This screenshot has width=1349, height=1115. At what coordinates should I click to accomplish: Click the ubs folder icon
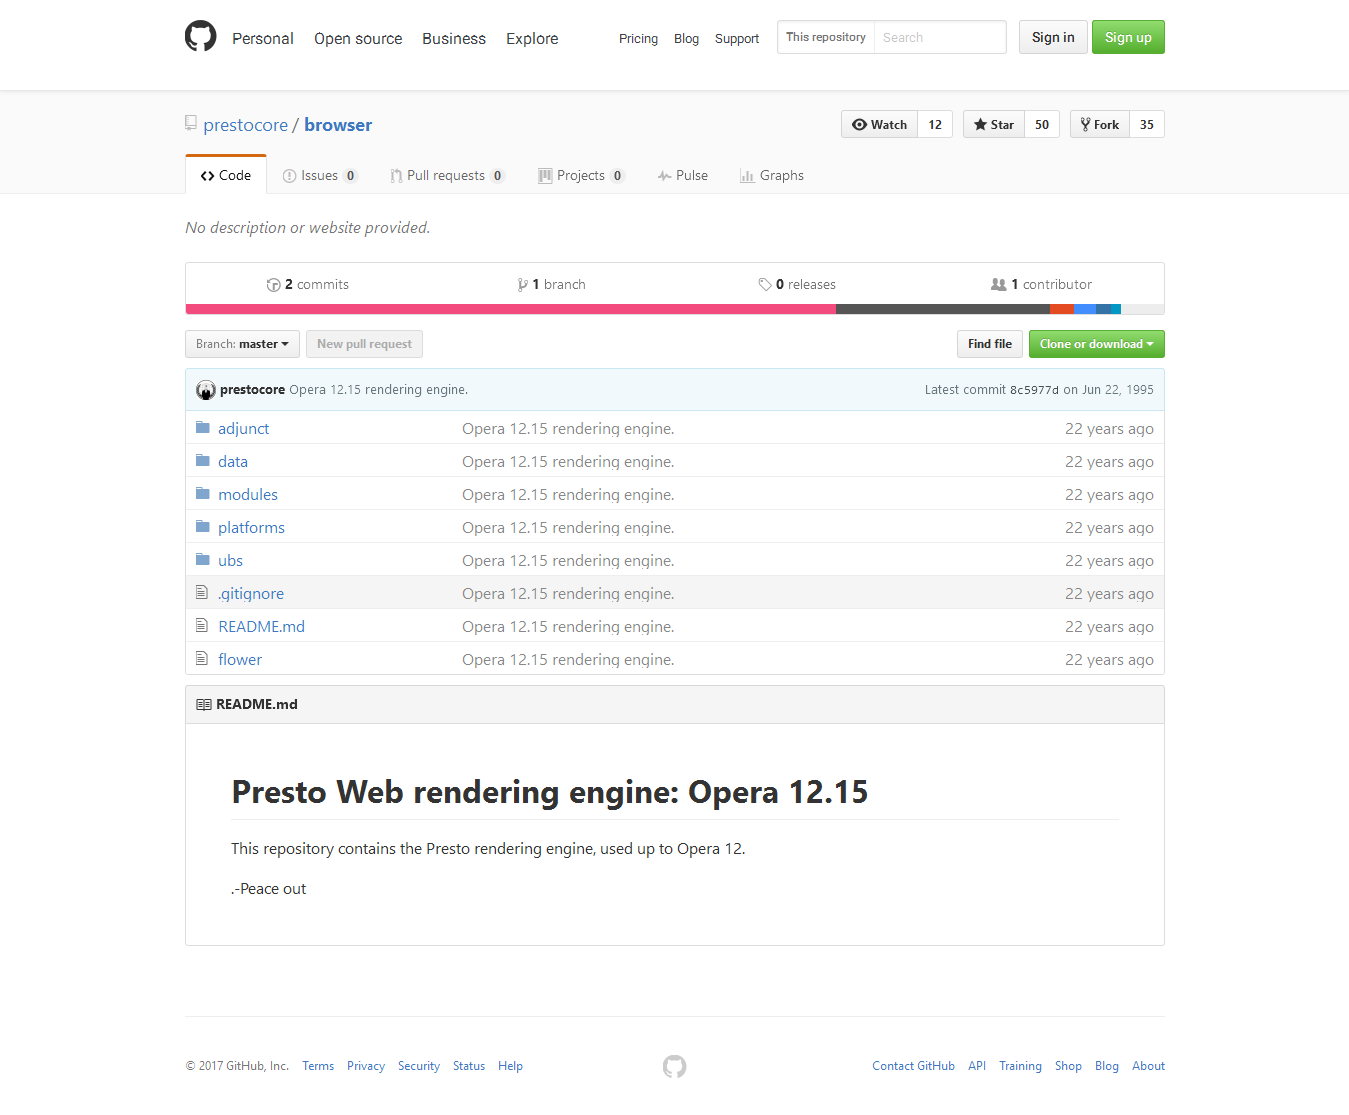(203, 560)
